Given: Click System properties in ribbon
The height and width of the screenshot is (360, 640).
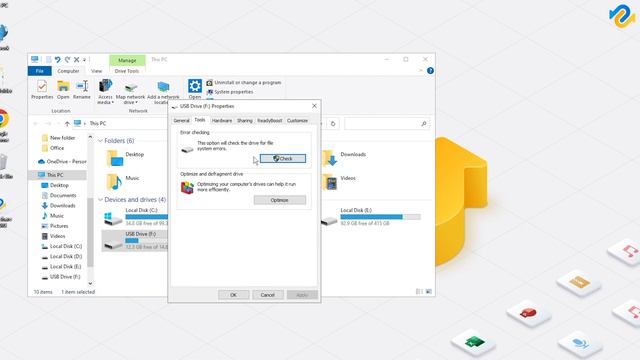Looking at the screenshot, I should [x=230, y=92].
